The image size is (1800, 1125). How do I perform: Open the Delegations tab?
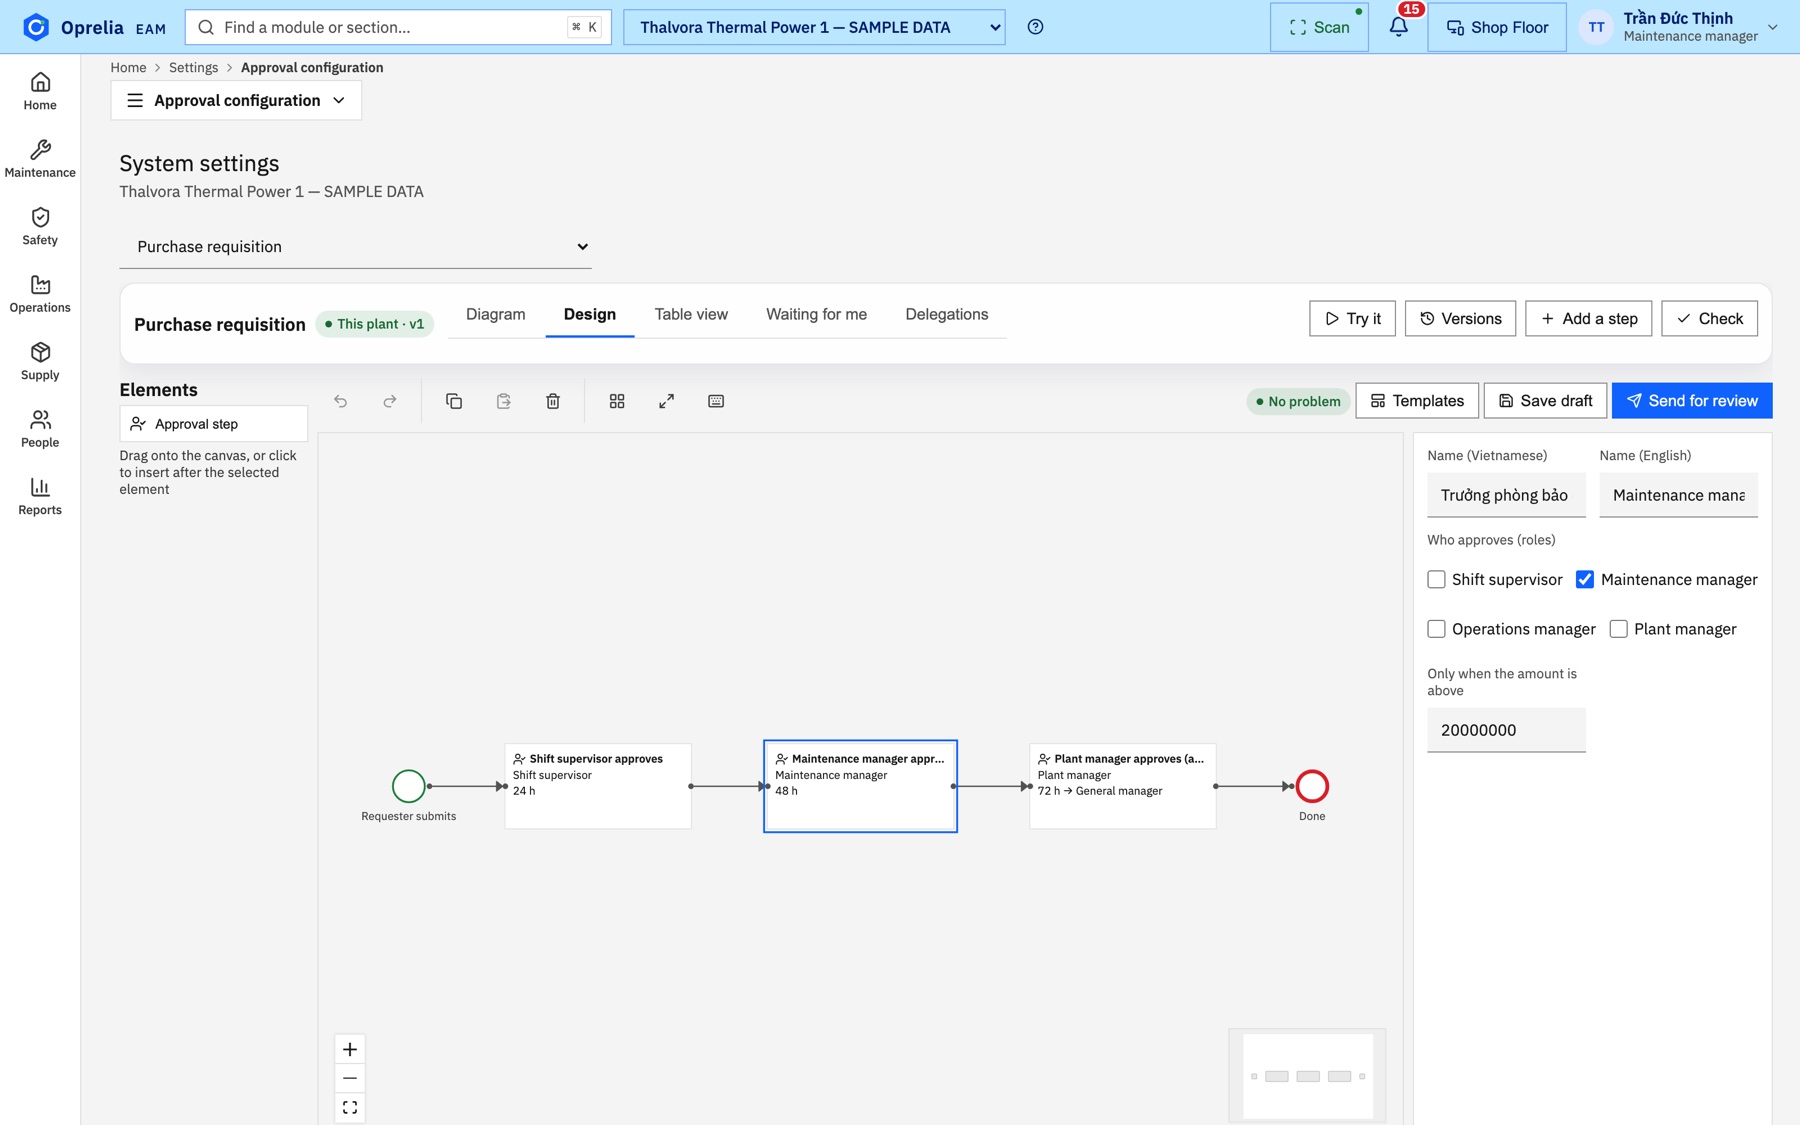(947, 314)
